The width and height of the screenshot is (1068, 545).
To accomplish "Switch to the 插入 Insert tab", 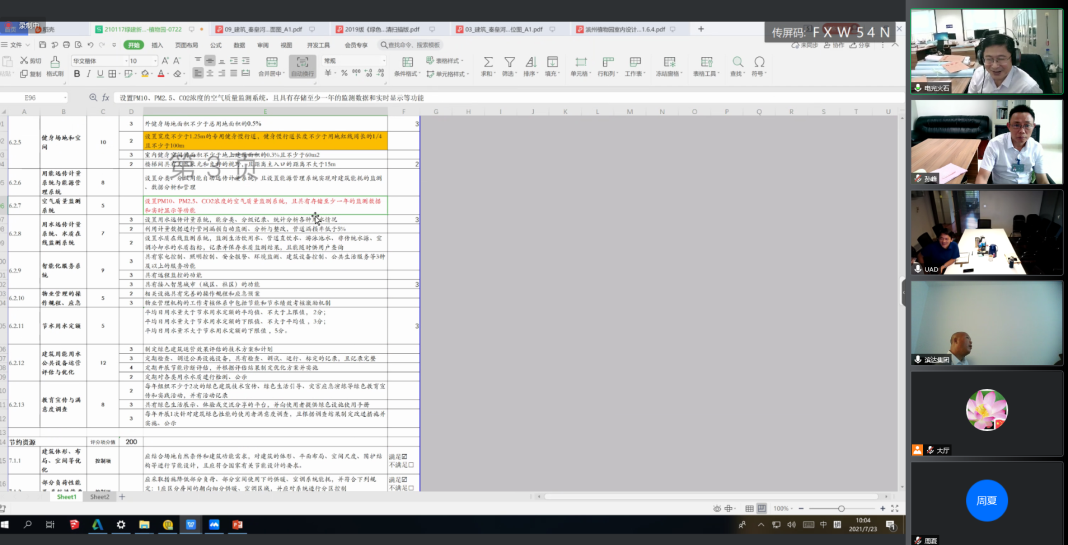I will coord(157,45).
